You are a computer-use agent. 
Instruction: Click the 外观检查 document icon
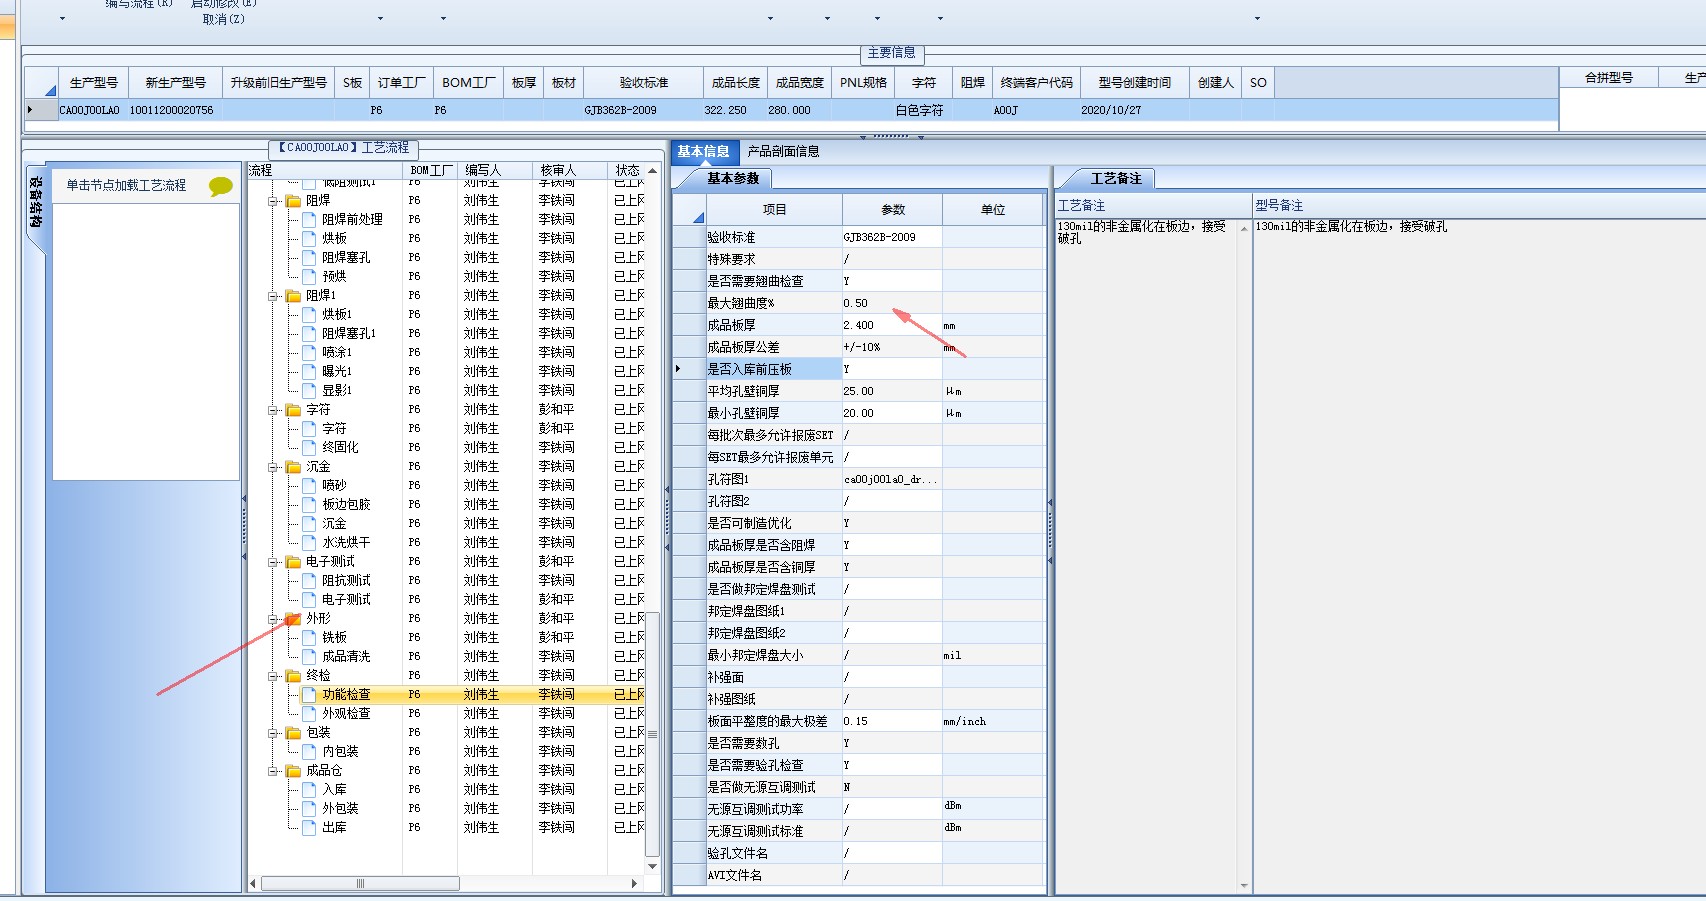(310, 714)
